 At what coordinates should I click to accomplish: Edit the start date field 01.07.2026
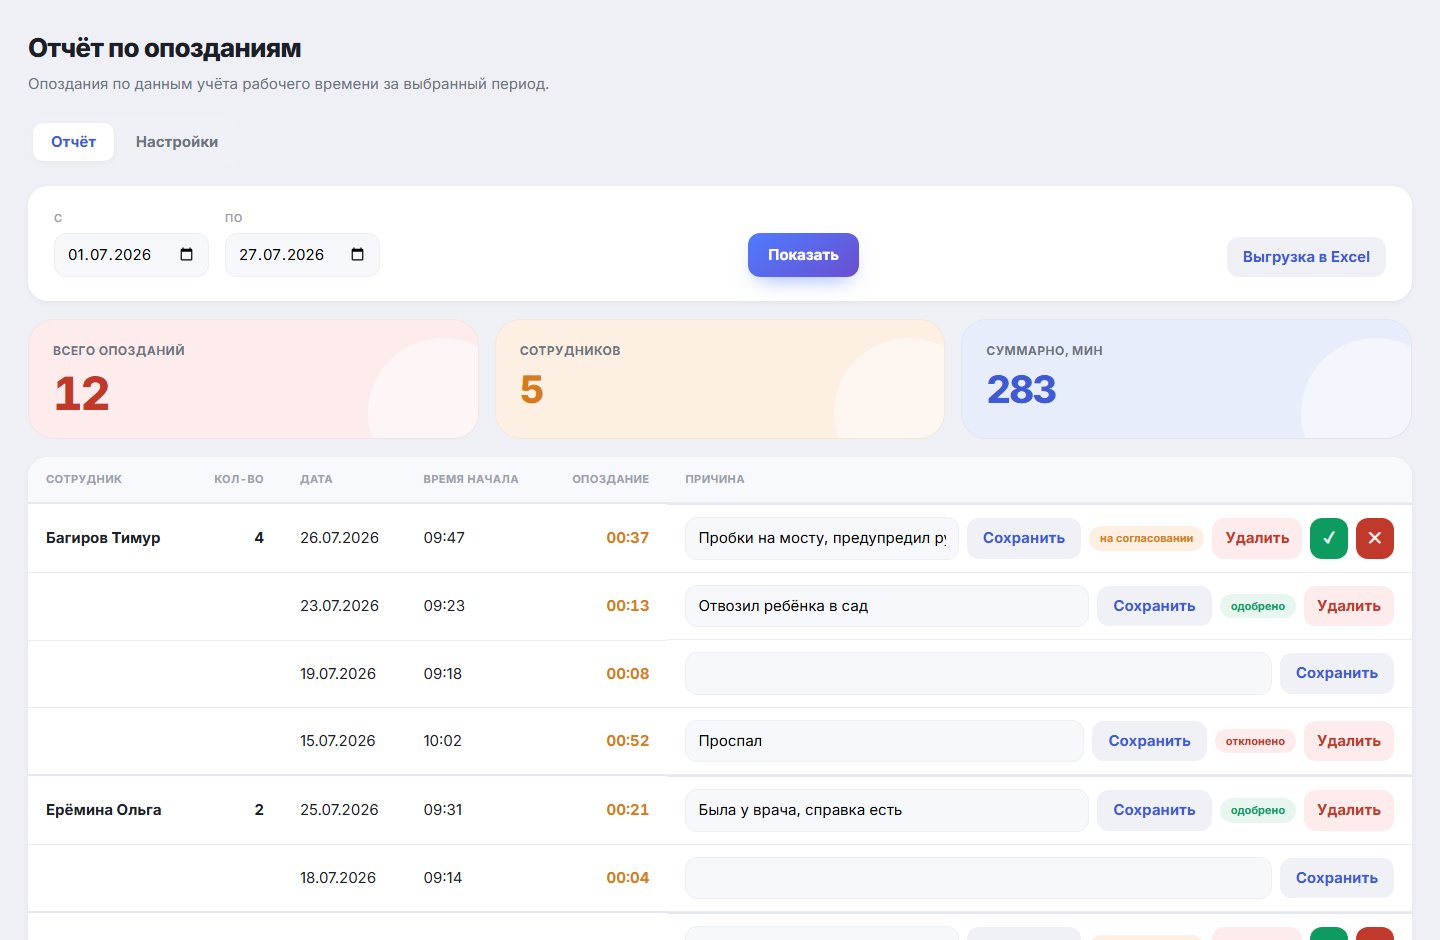point(131,255)
